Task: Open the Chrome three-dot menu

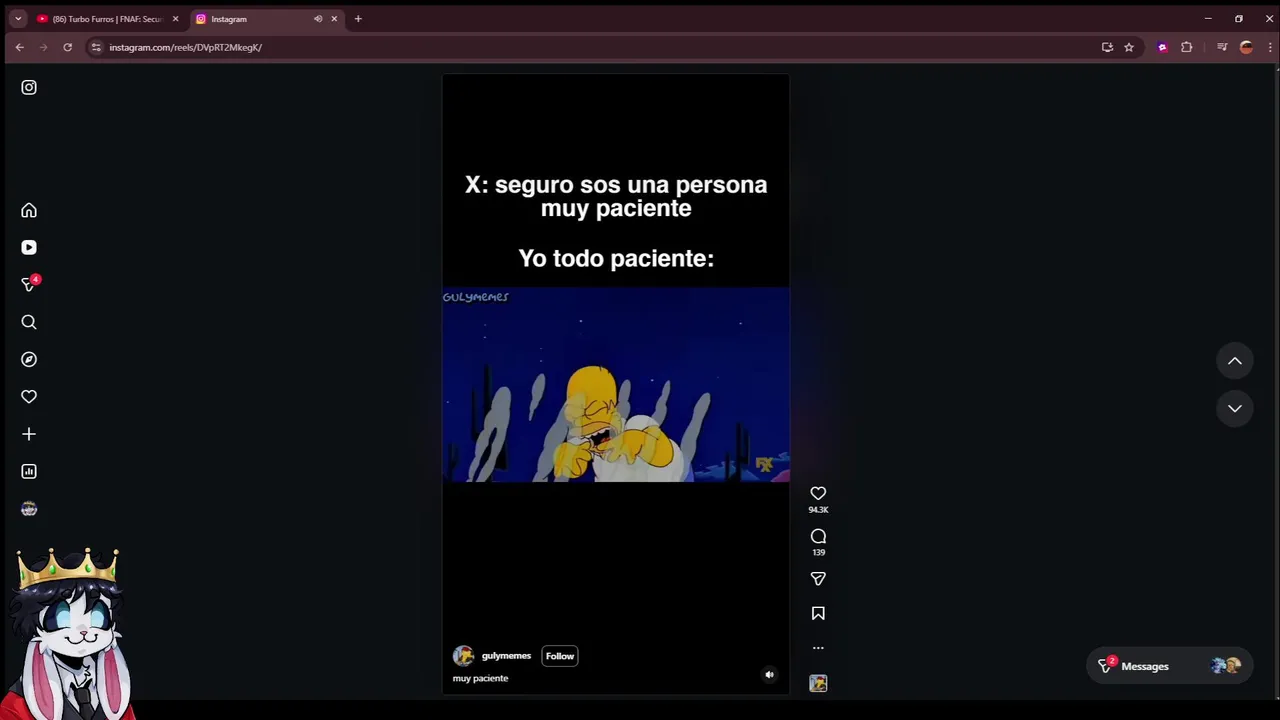Action: click(x=1270, y=47)
